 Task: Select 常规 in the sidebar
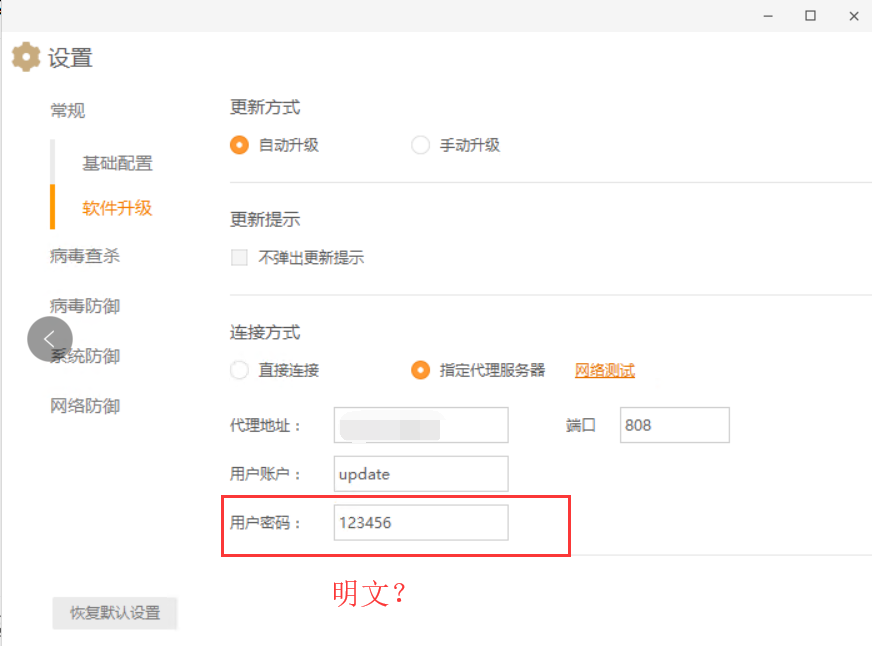[67, 110]
